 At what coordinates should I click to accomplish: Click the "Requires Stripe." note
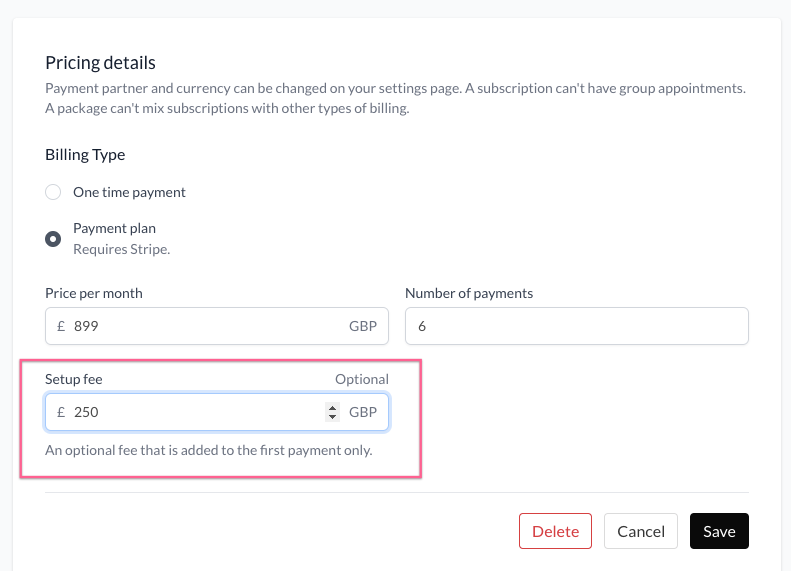[x=121, y=249]
